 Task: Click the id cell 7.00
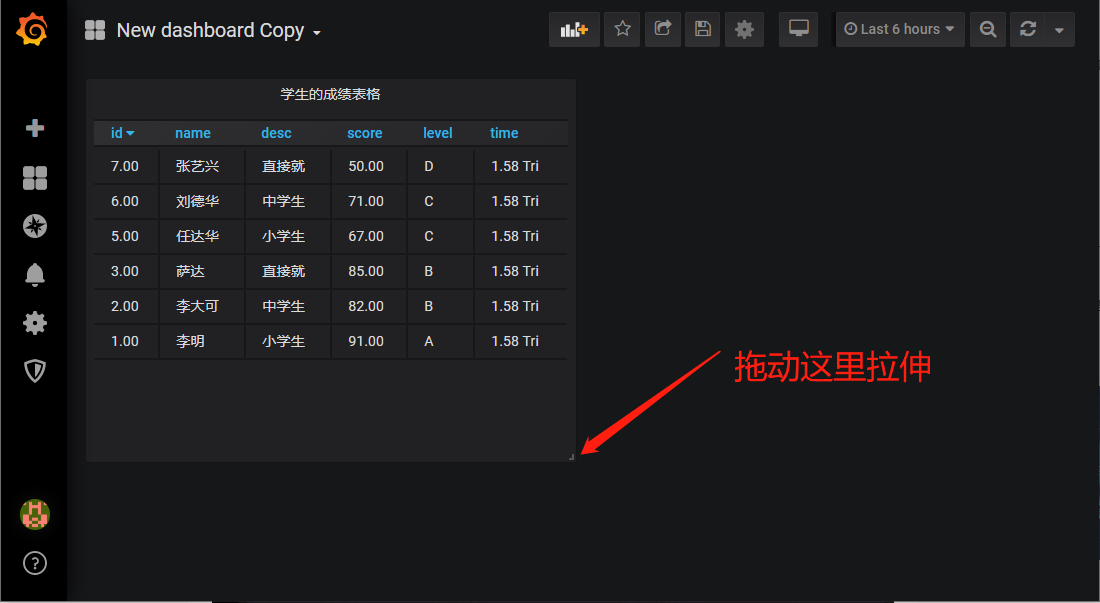126,166
